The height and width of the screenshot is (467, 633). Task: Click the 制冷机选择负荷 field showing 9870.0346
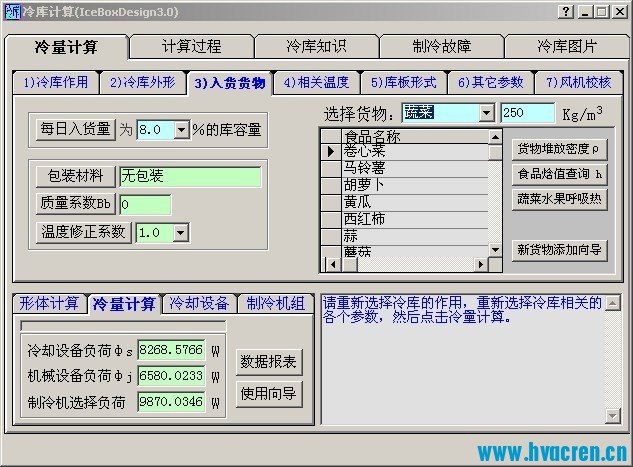171,402
